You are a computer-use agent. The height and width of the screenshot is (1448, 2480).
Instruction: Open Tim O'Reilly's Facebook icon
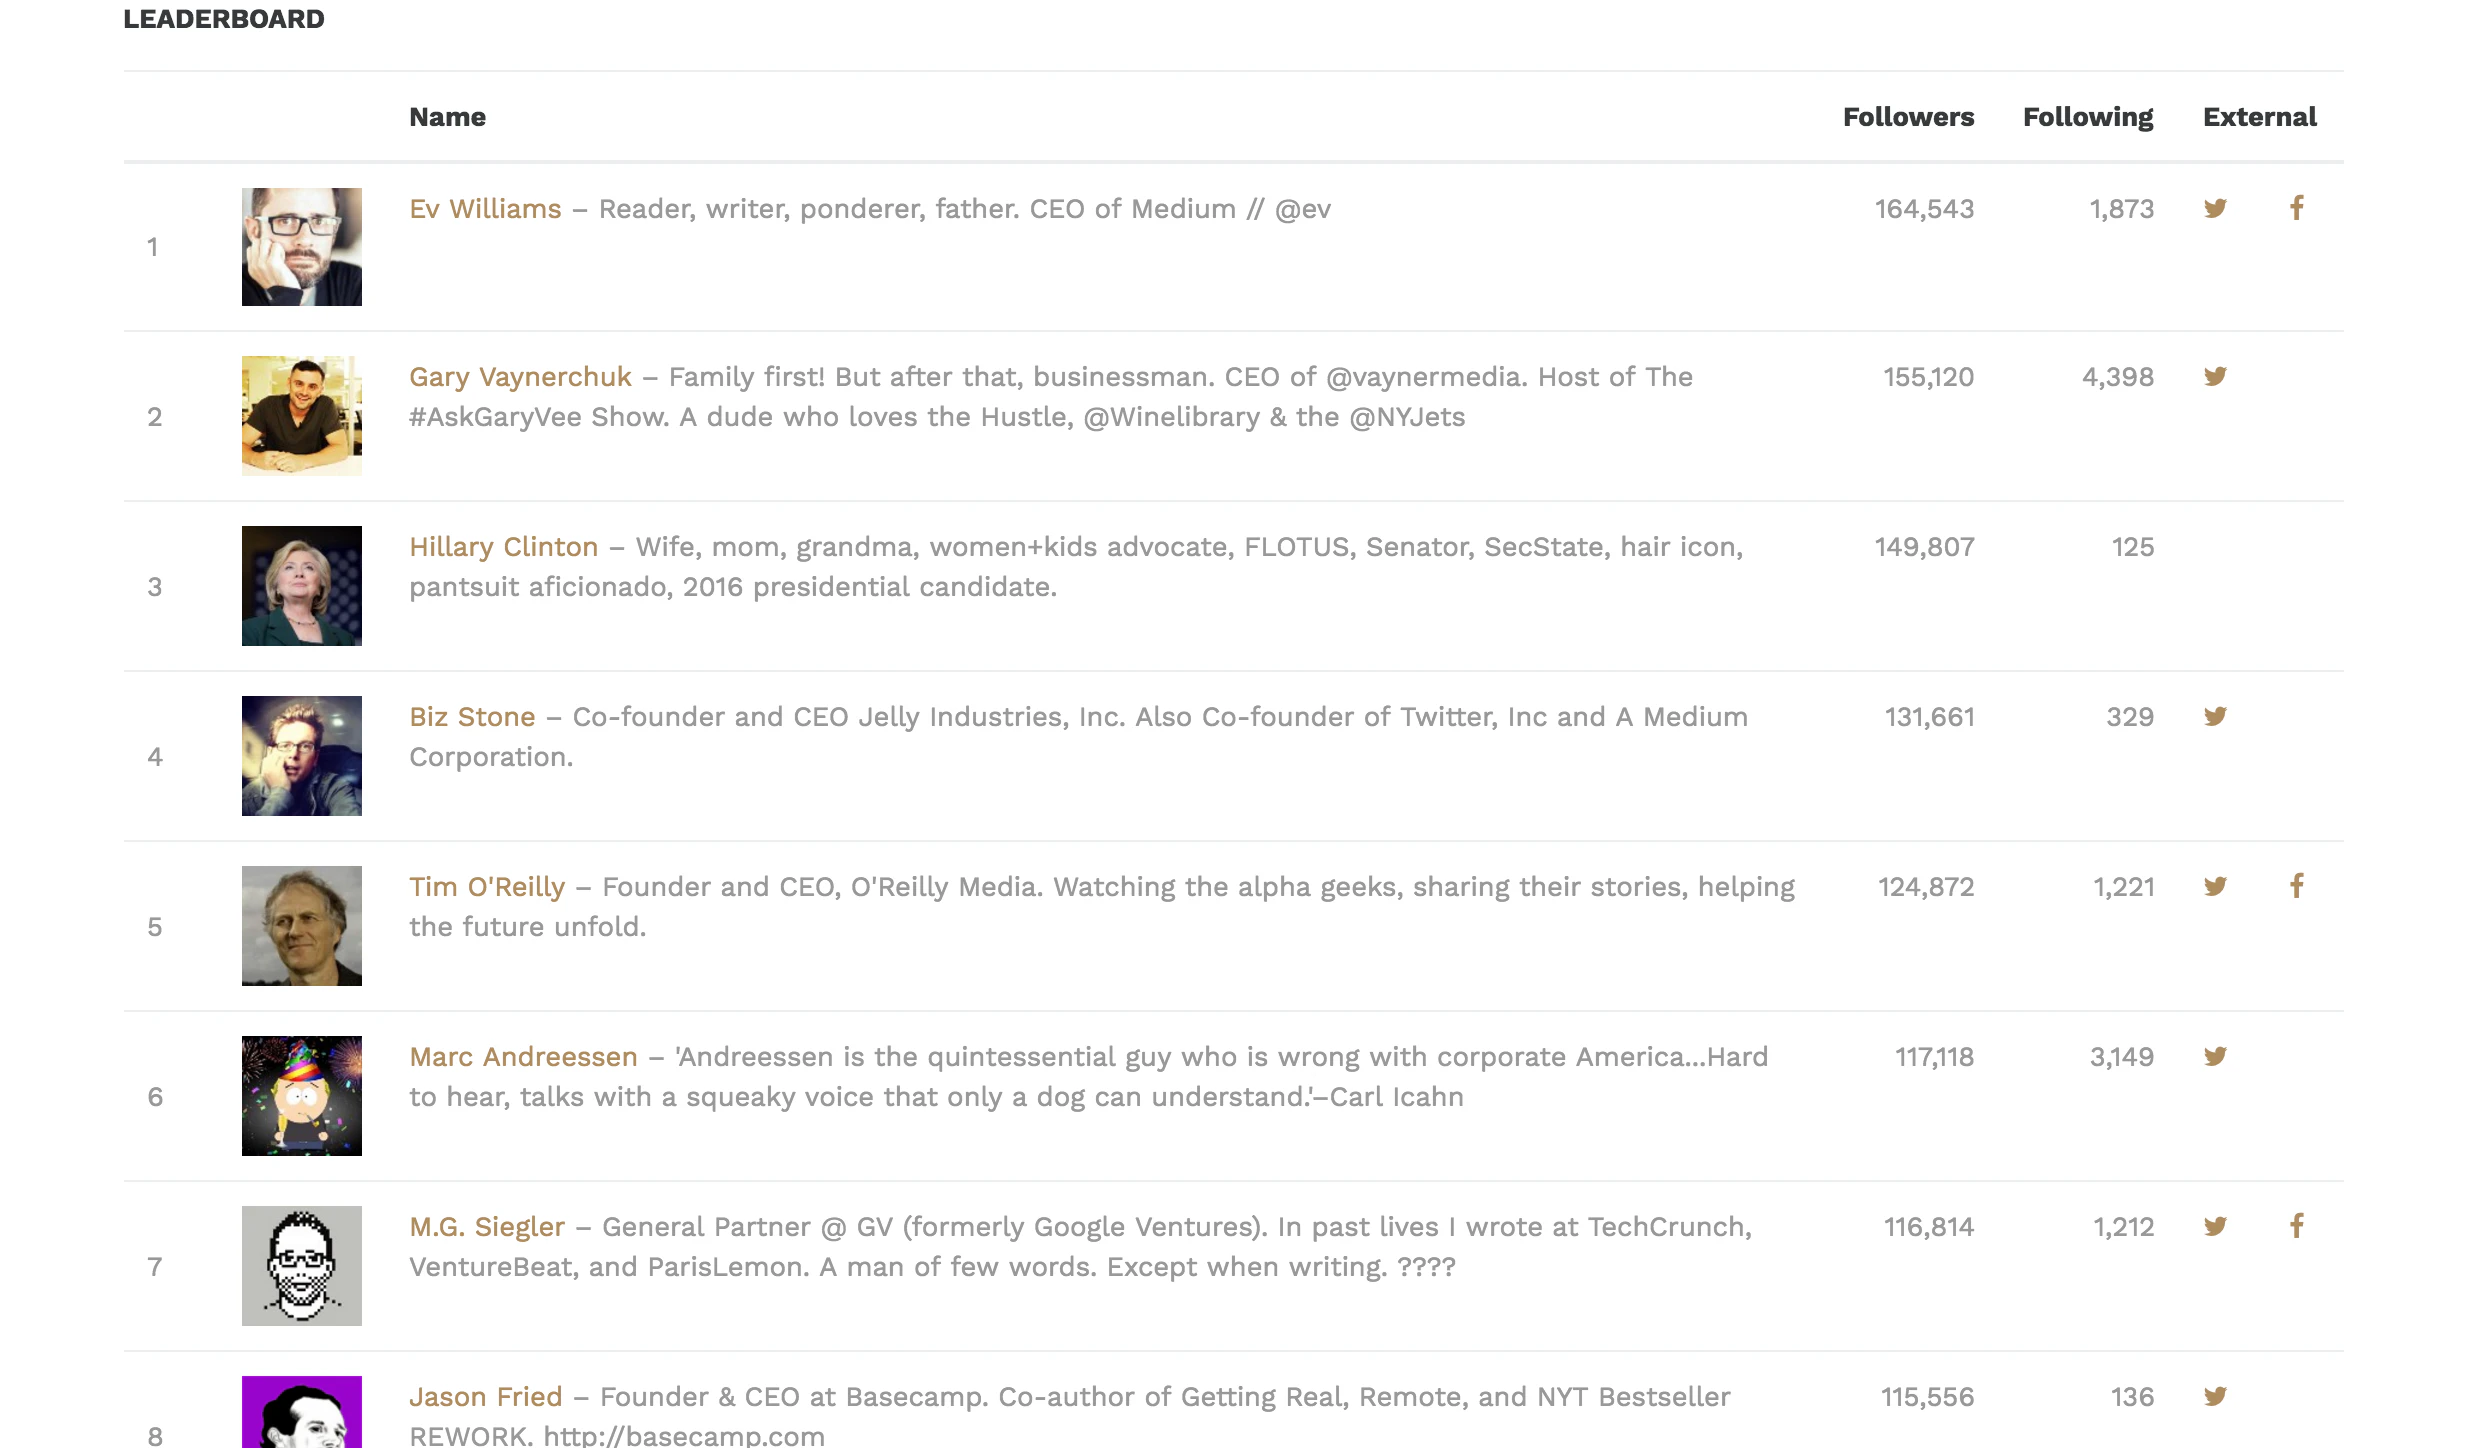tap(2297, 886)
